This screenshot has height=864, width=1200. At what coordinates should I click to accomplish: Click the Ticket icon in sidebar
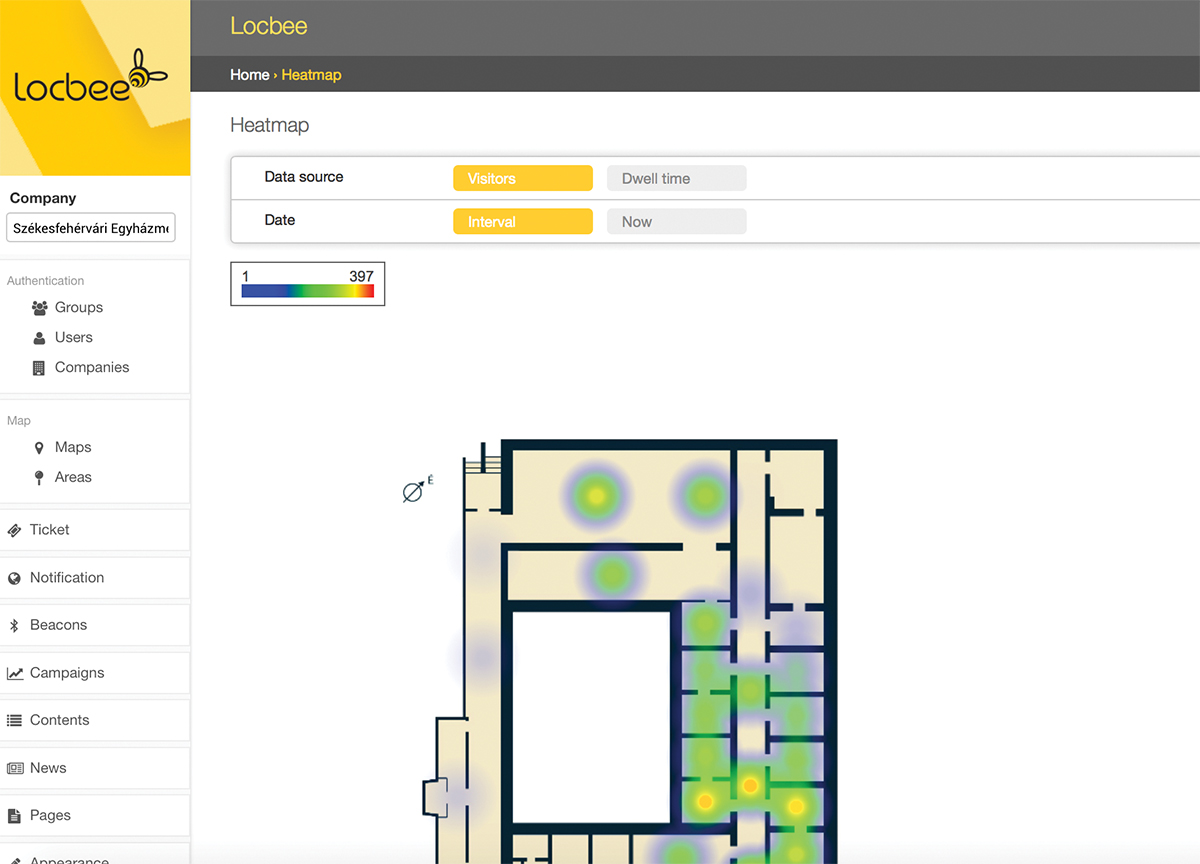pyautogui.click(x=14, y=530)
